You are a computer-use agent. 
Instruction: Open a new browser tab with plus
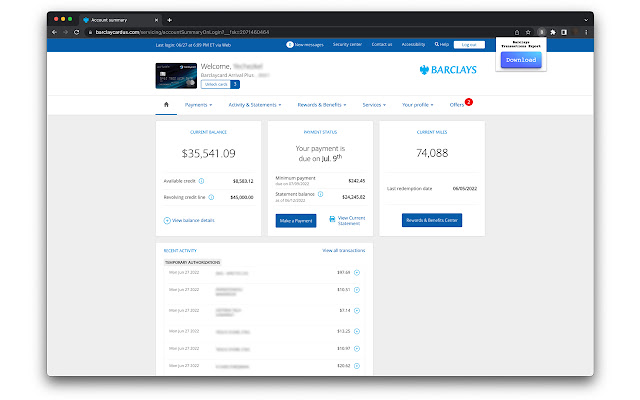pos(169,20)
